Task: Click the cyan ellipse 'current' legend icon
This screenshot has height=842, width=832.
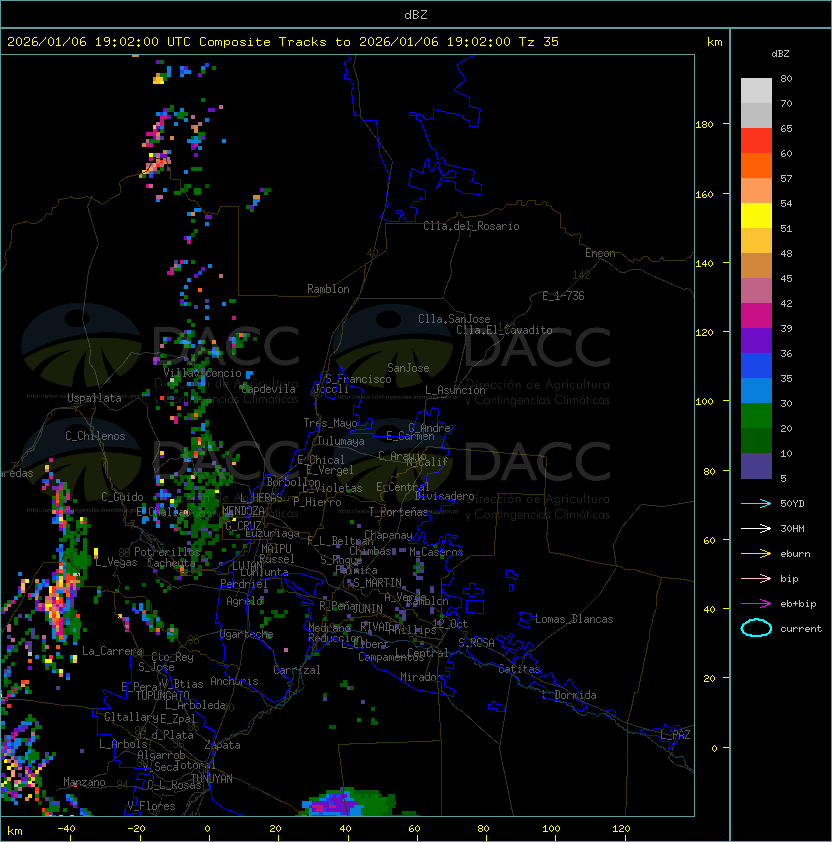Action: point(756,628)
